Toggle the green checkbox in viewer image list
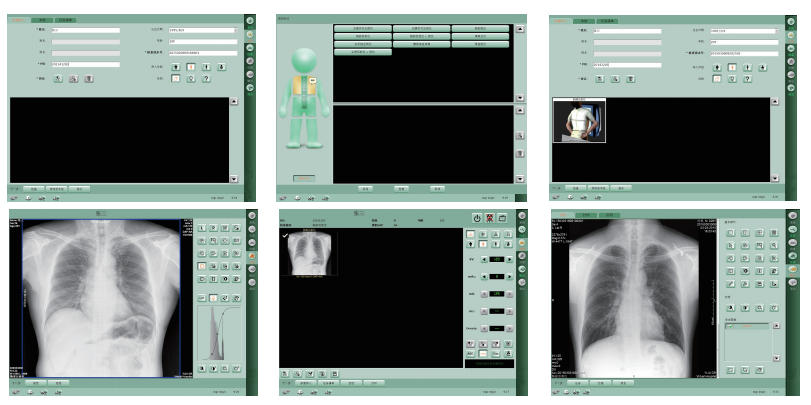The image size is (811, 405). click(x=730, y=326)
